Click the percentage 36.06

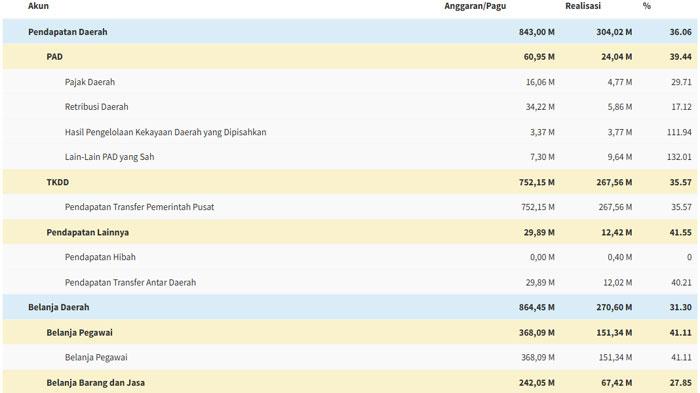[x=680, y=32]
